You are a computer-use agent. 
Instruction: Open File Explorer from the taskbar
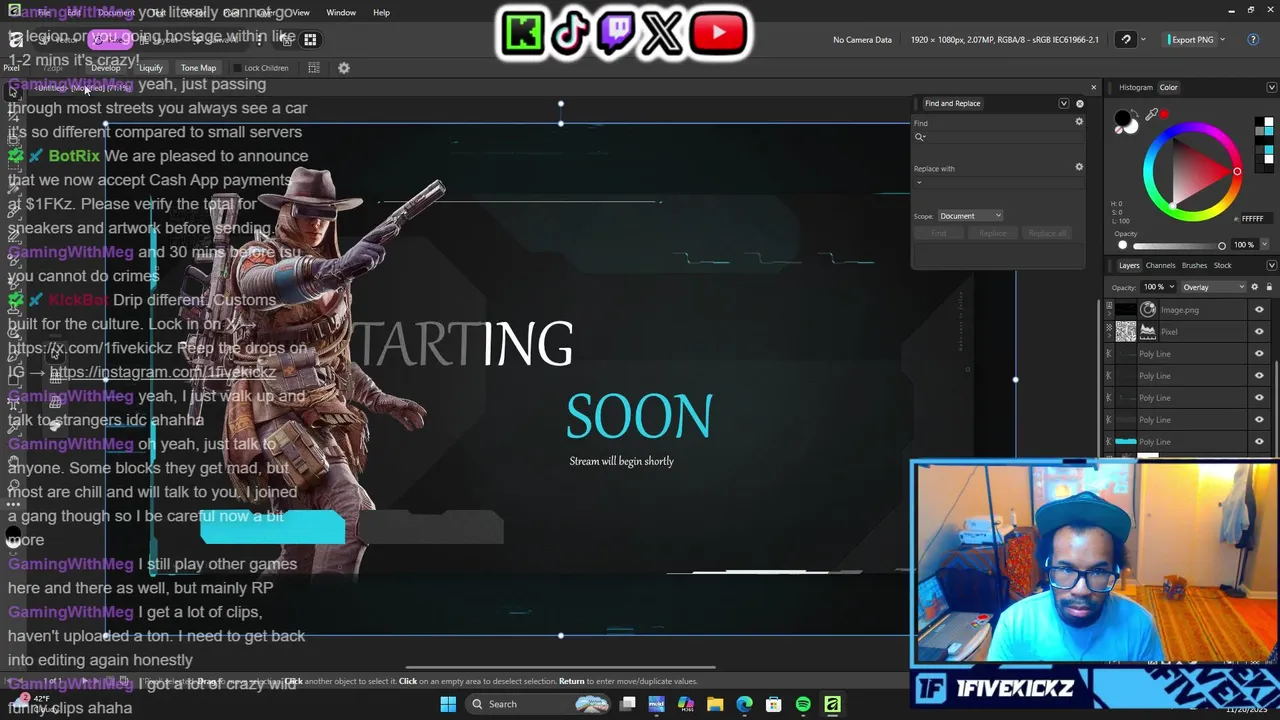coord(715,704)
